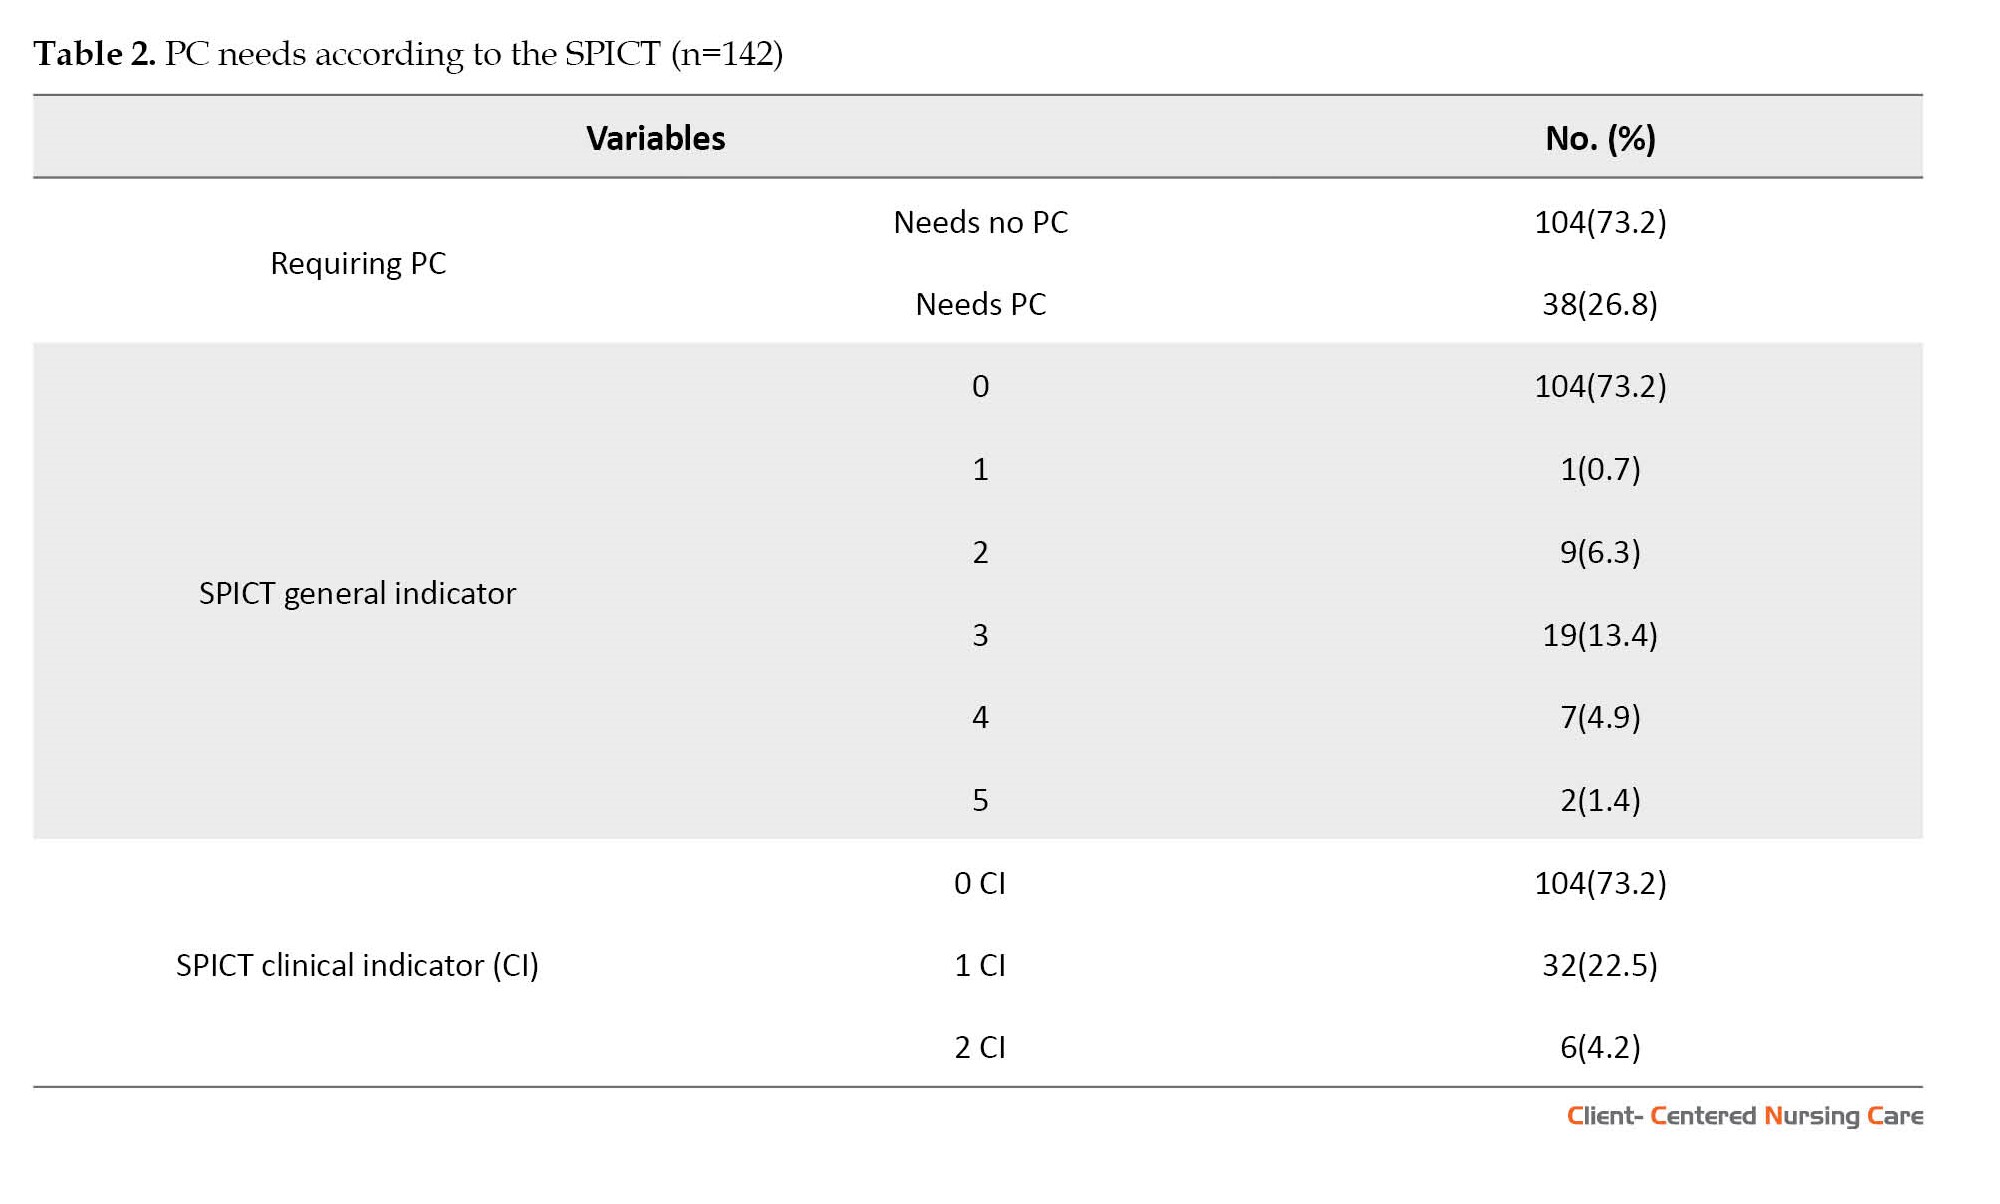Image resolution: width=2000 pixels, height=1204 pixels.
Task: Click the 6(4.2) value cell
Action: (x=1600, y=1047)
